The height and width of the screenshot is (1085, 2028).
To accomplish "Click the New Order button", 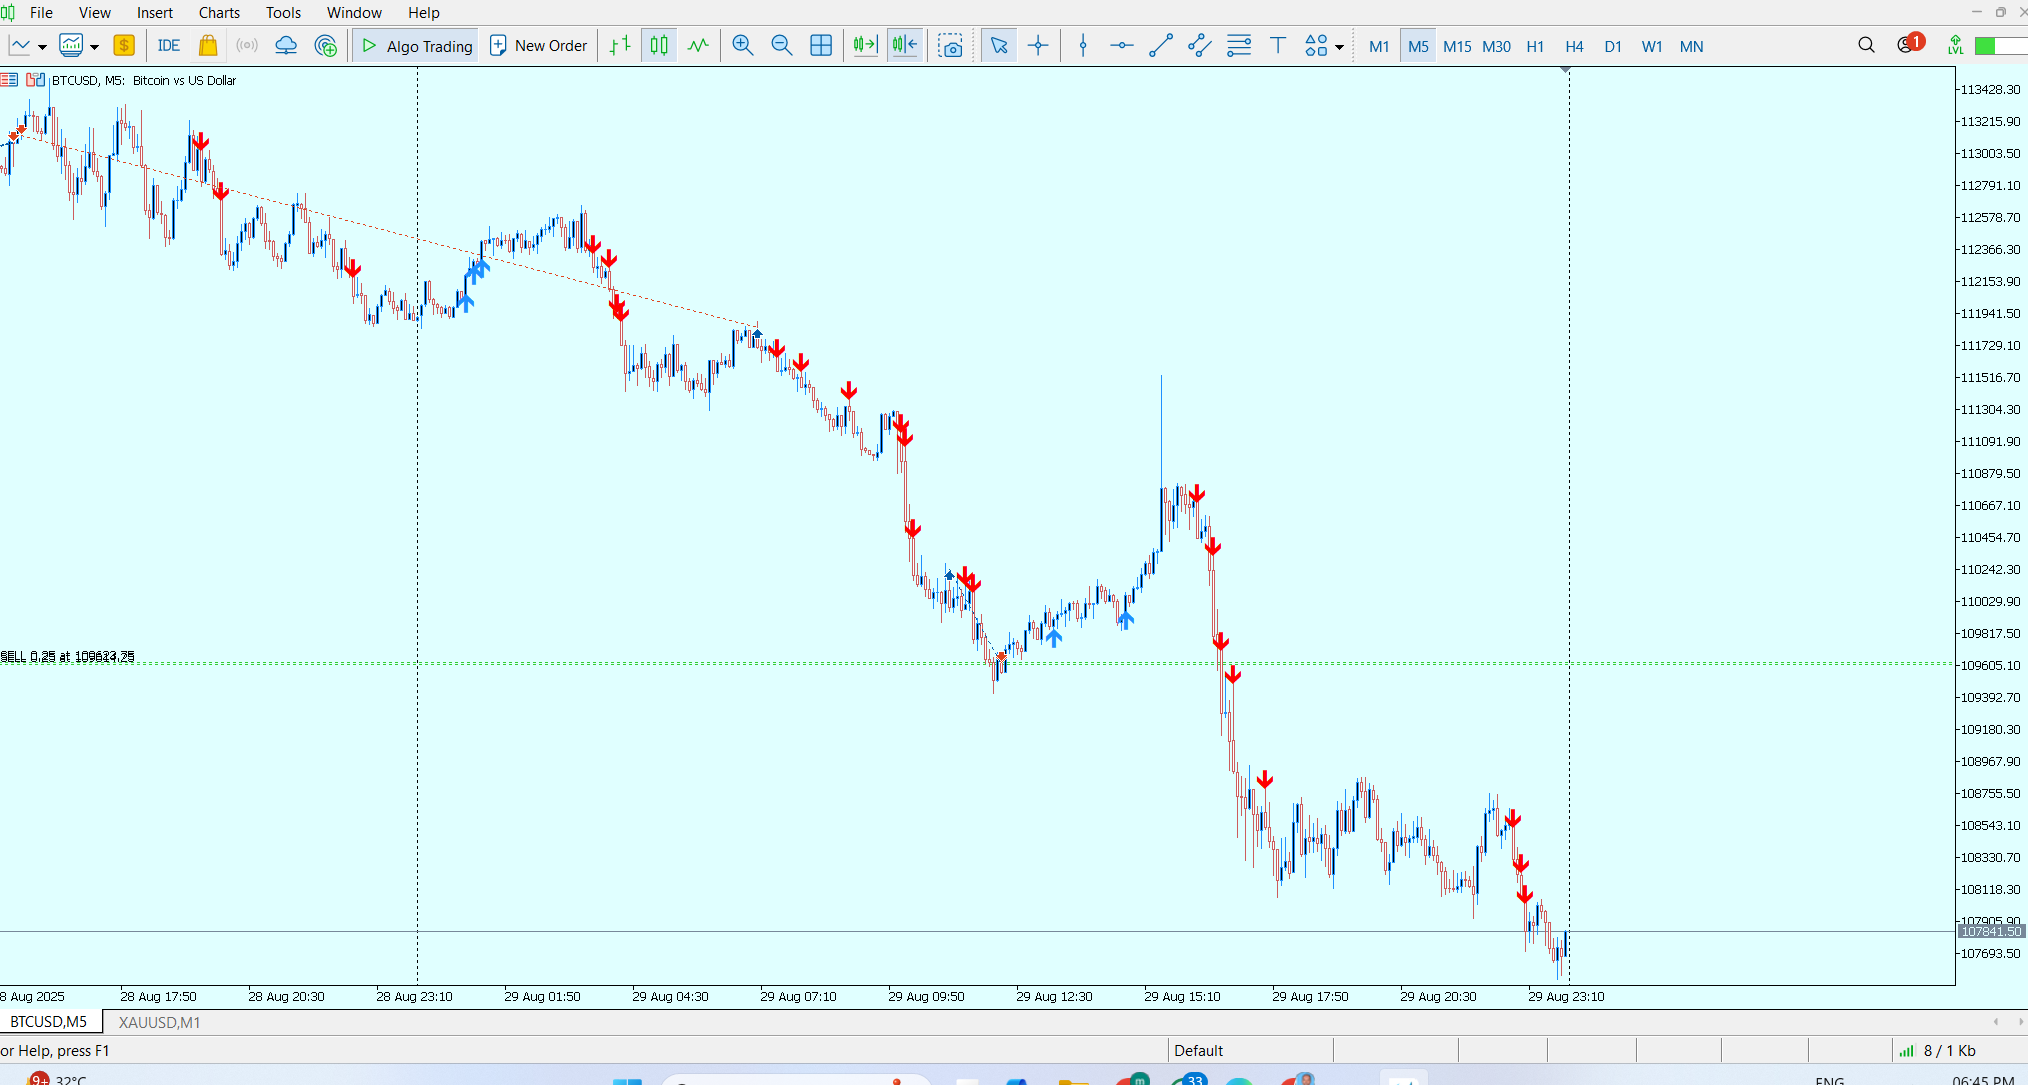I will click(539, 46).
